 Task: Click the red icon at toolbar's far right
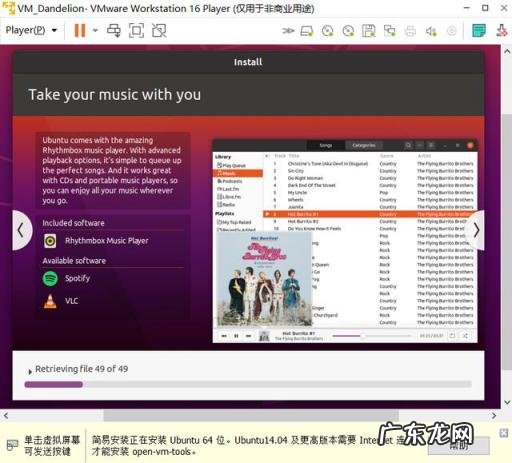click(502, 31)
